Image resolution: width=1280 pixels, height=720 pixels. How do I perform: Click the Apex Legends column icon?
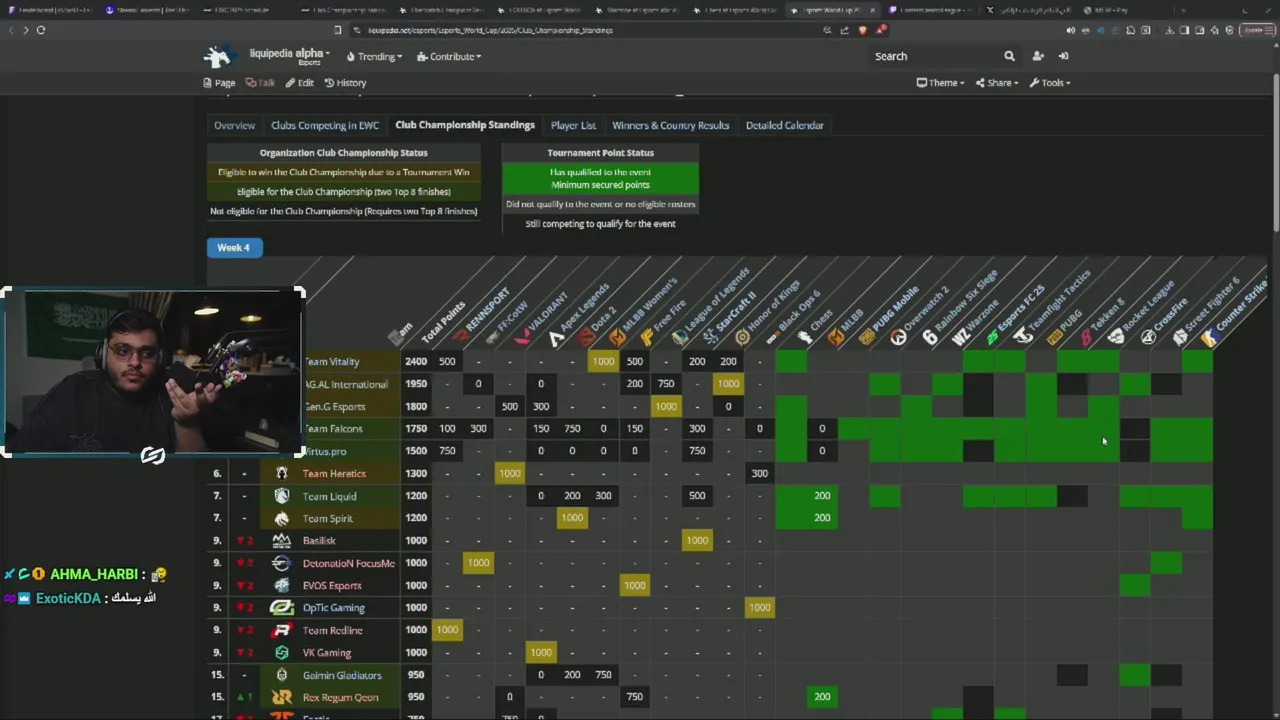click(x=557, y=338)
